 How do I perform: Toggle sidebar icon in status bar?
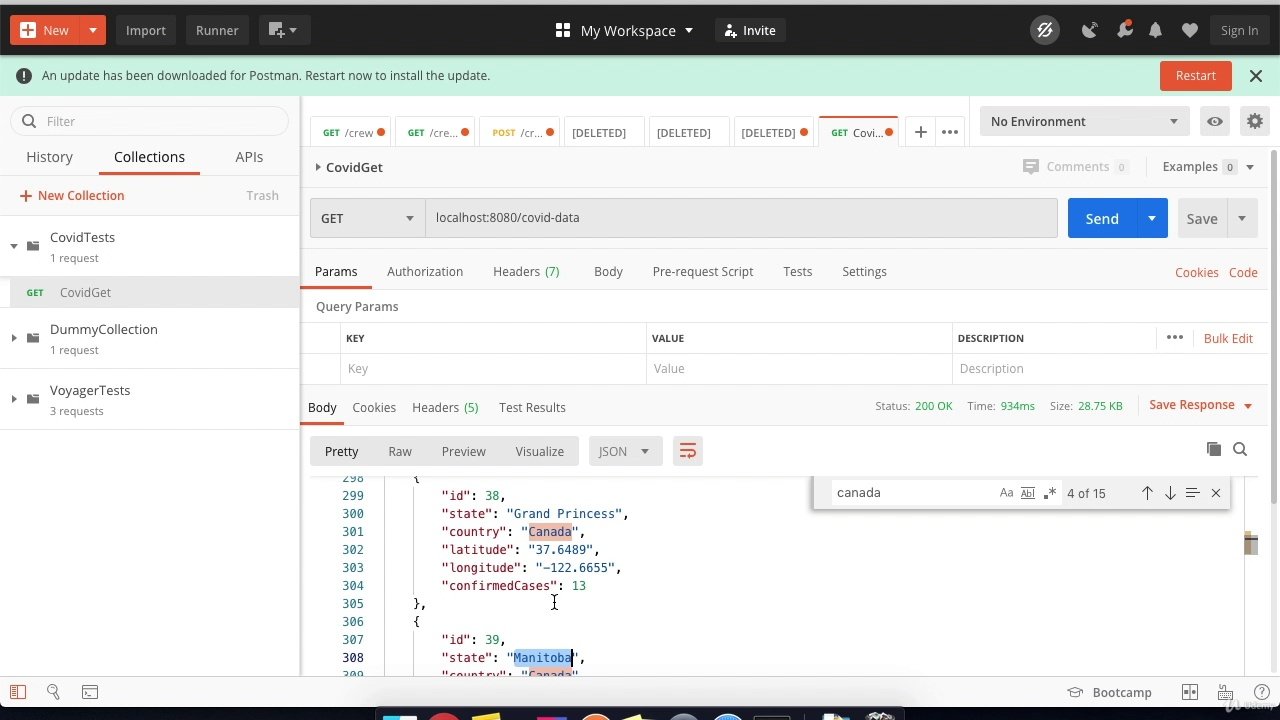coord(18,691)
